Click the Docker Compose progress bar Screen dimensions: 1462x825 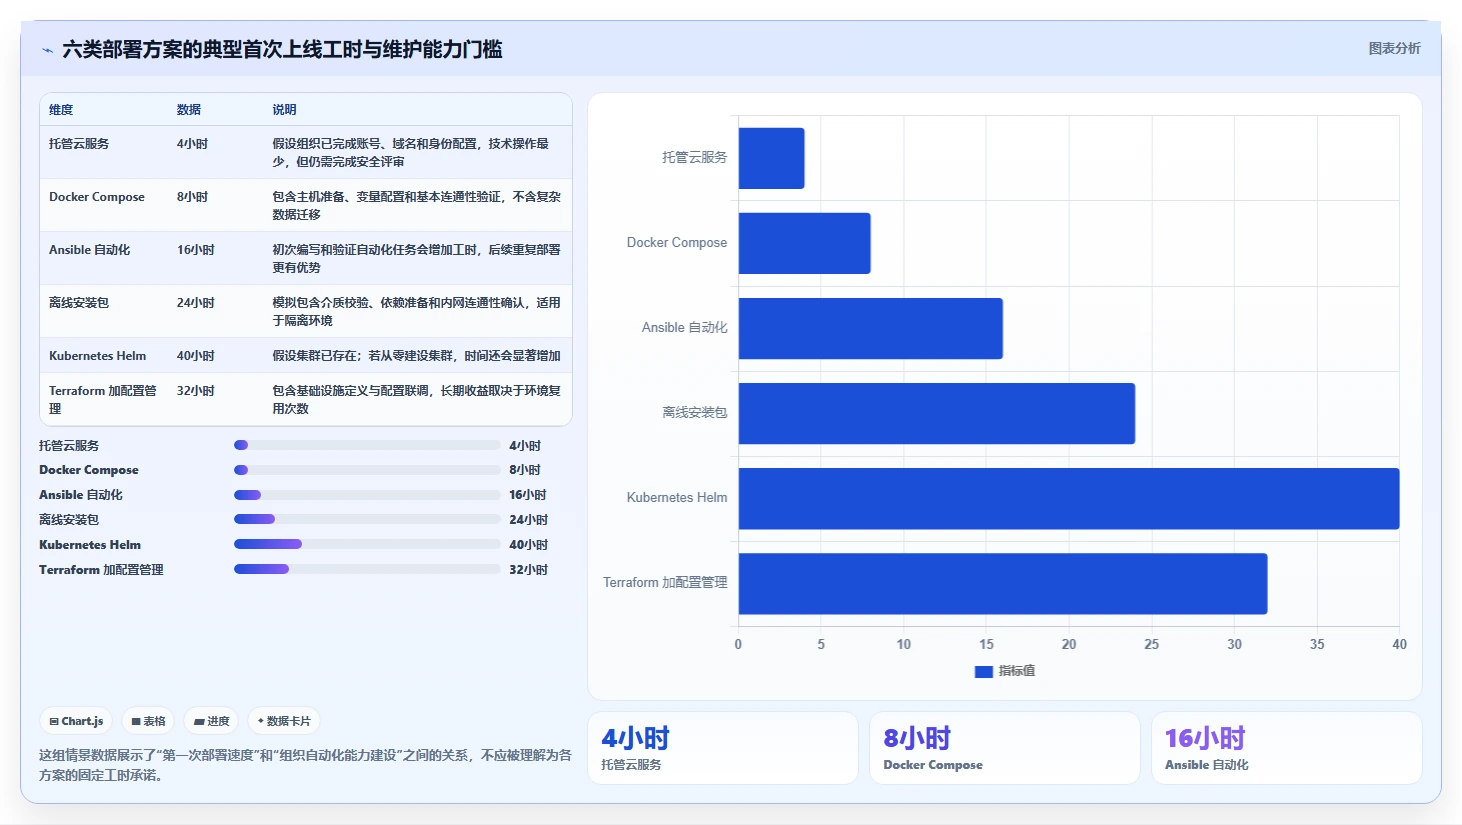pos(367,470)
